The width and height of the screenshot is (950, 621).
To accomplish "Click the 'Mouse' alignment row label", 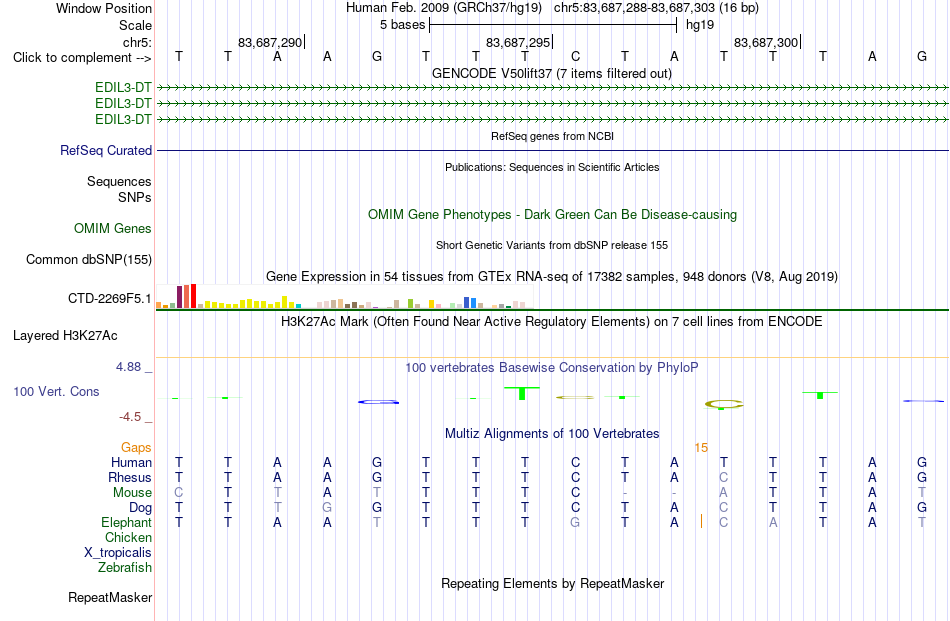I will coord(132,493).
